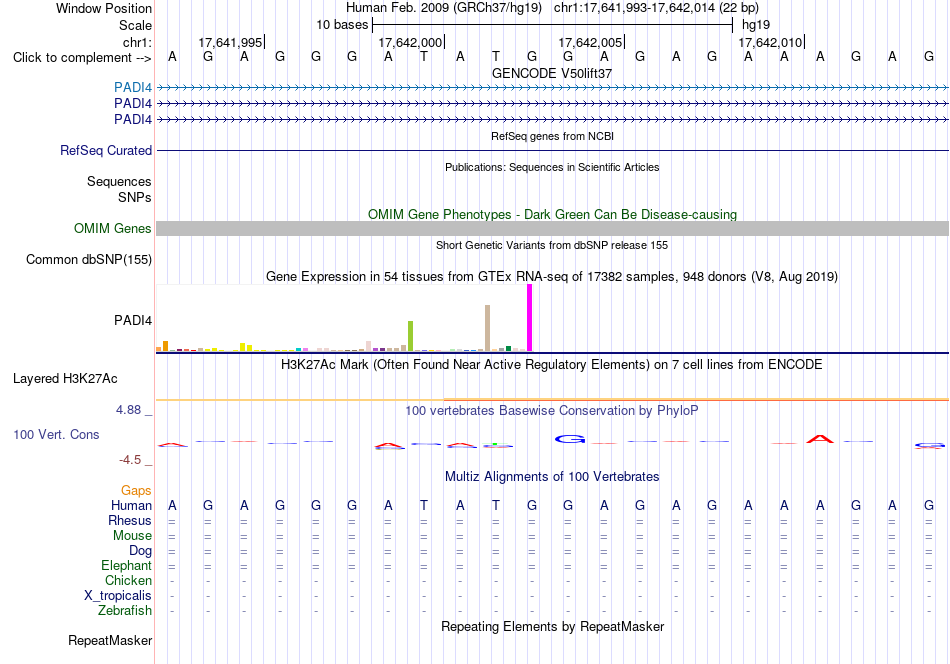
Task: Click the Window Position label
Action: [104, 8]
